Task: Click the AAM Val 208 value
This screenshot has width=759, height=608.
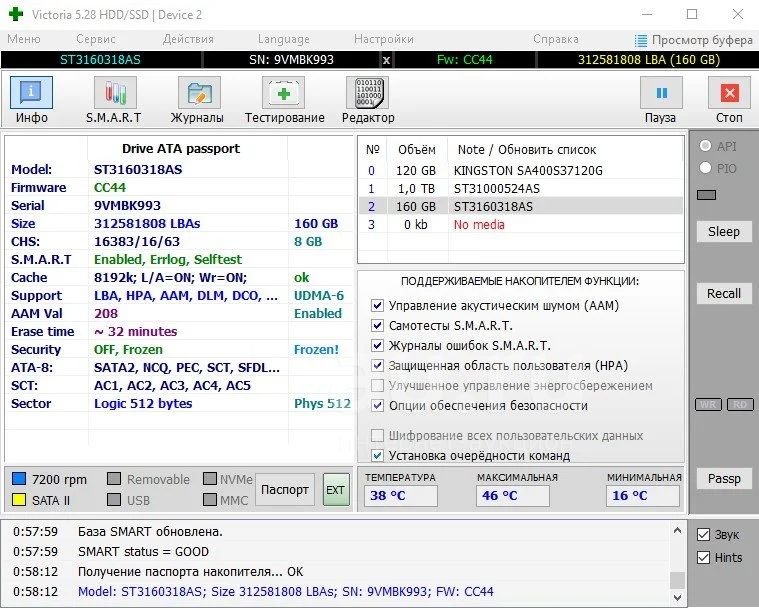Action: point(106,314)
